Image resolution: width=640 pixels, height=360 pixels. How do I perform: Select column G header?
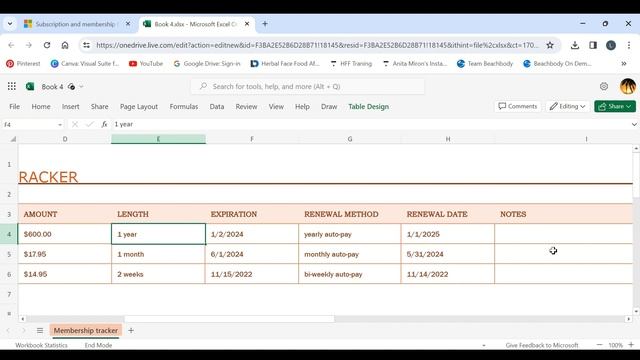tap(350, 139)
